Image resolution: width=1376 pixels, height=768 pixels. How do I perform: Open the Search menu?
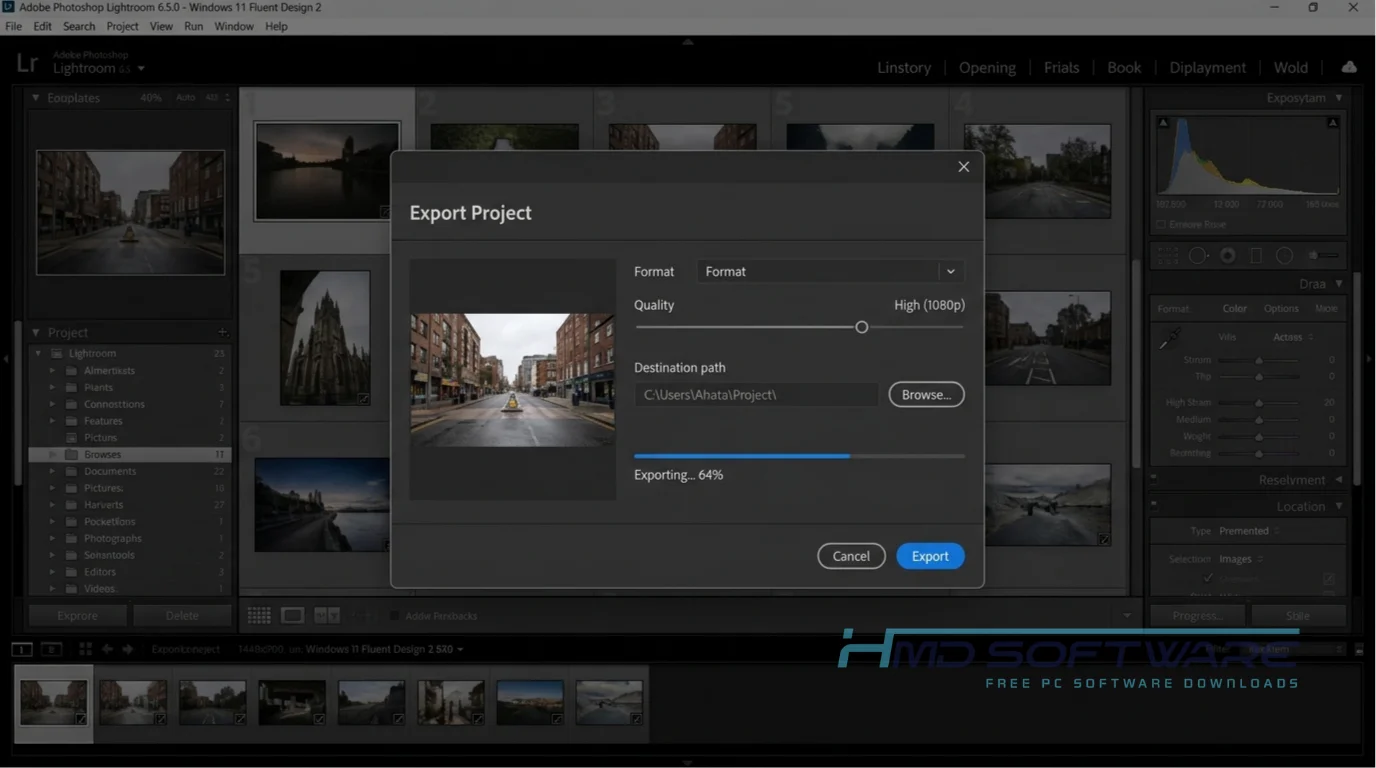pyautogui.click(x=79, y=26)
